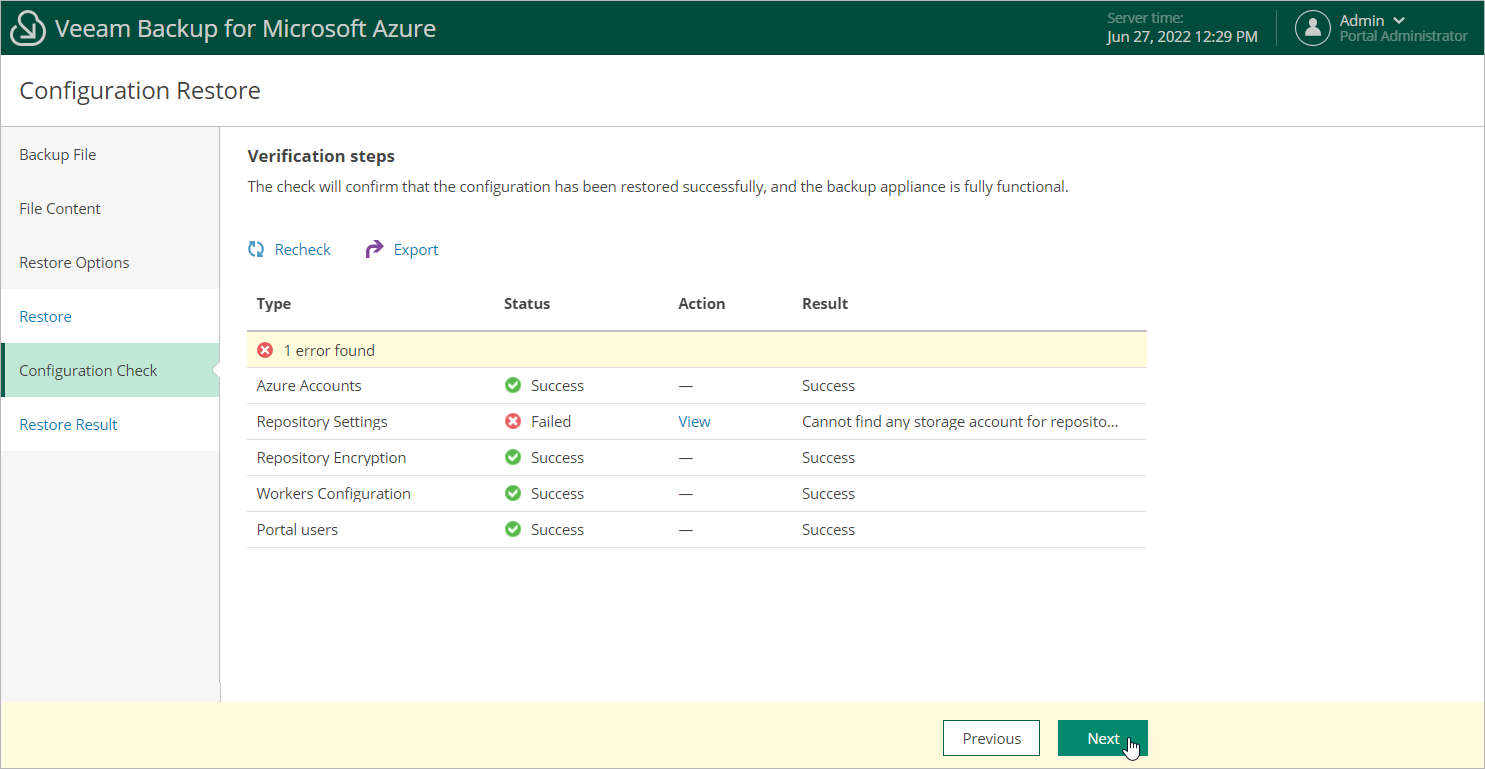
Task: Click the red error icon in banner
Action: [265, 351]
